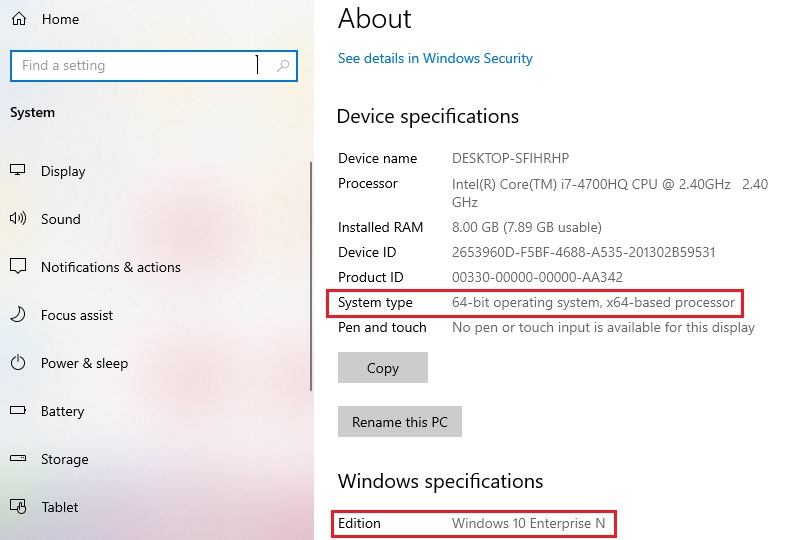
Task: Click the Rename this PC button
Action: (x=399, y=422)
